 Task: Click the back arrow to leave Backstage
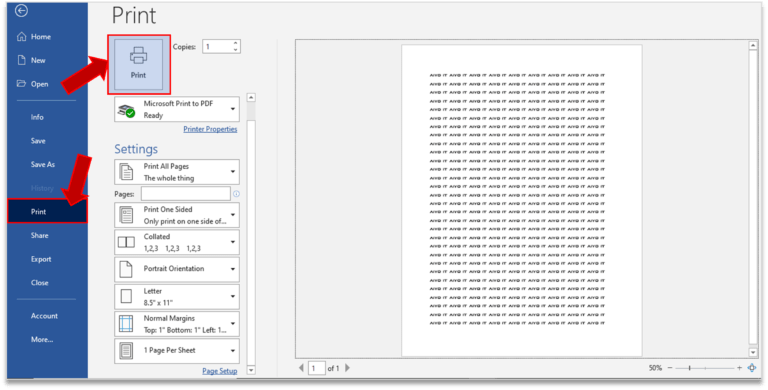[21, 11]
